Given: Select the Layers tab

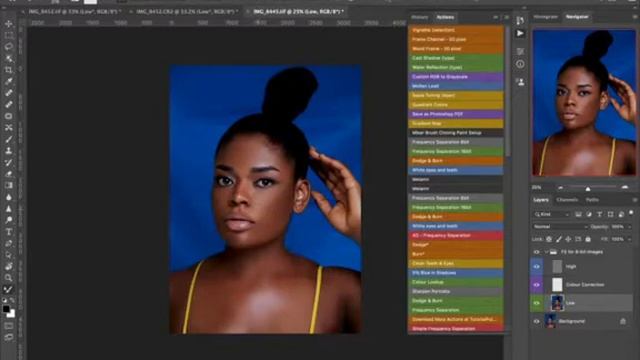Looking at the screenshot, I should [x=541, y=200].
